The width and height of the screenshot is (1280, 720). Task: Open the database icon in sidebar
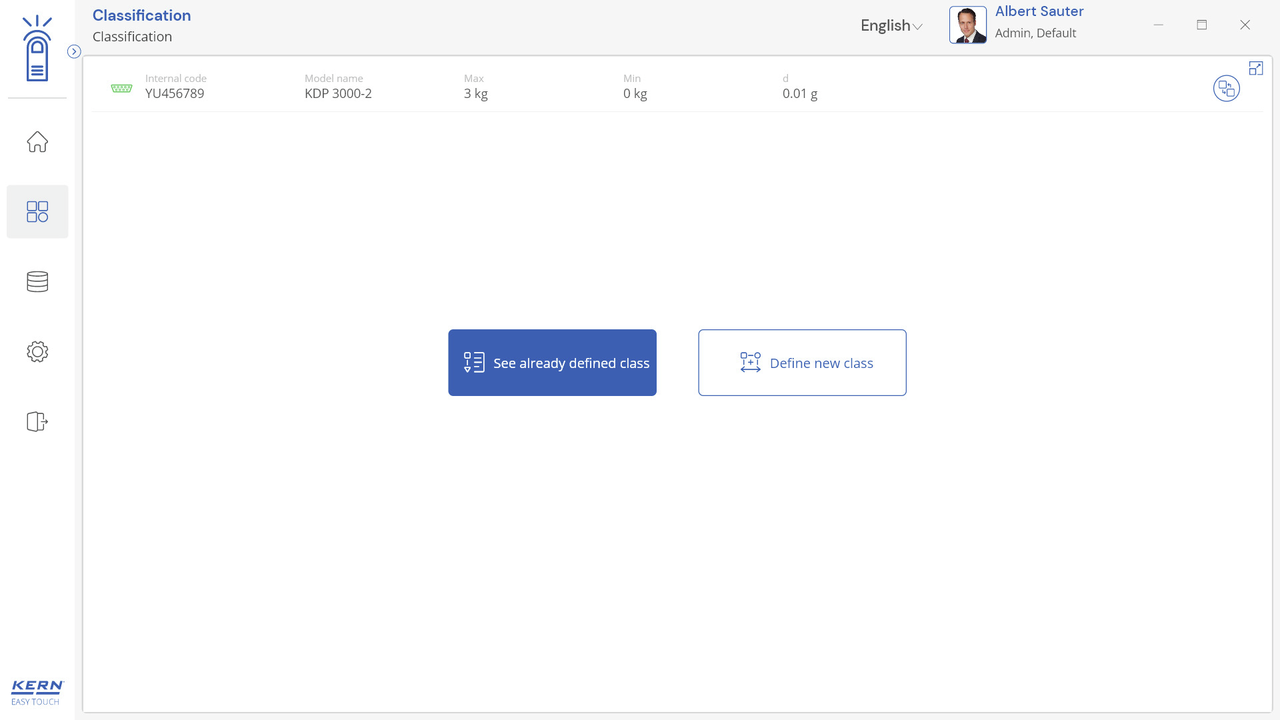click(x=37, y=282)
